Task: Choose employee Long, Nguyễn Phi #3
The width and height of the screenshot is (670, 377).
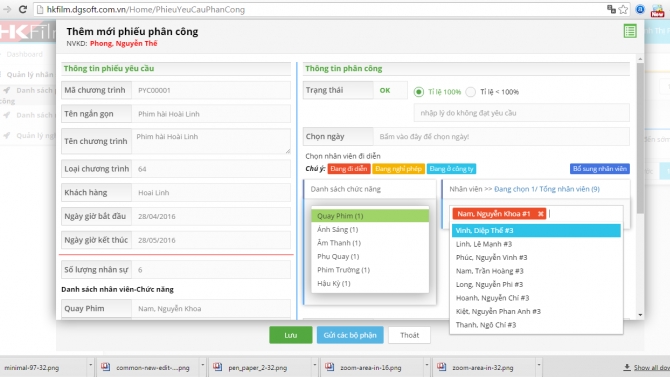Action: click(536, 284)
